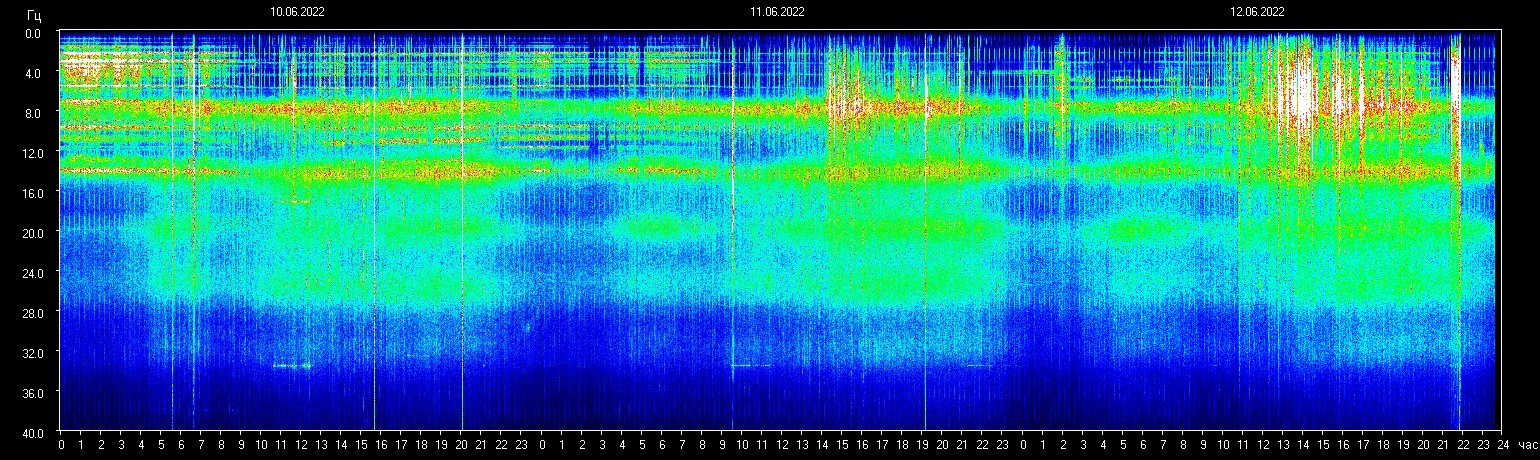
Task: Click the 28.0 frequency axis value
Action: [x=31, y=313]
